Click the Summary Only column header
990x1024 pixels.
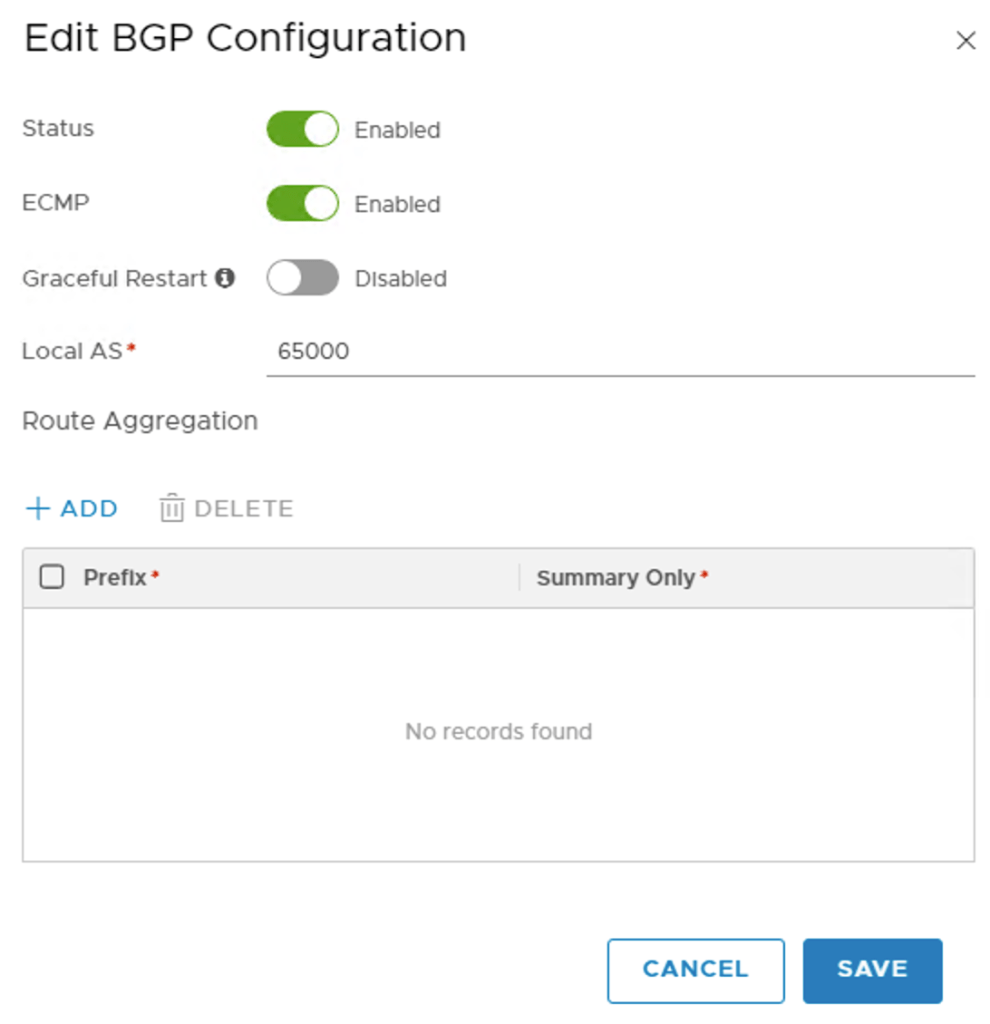click(615, 578)
